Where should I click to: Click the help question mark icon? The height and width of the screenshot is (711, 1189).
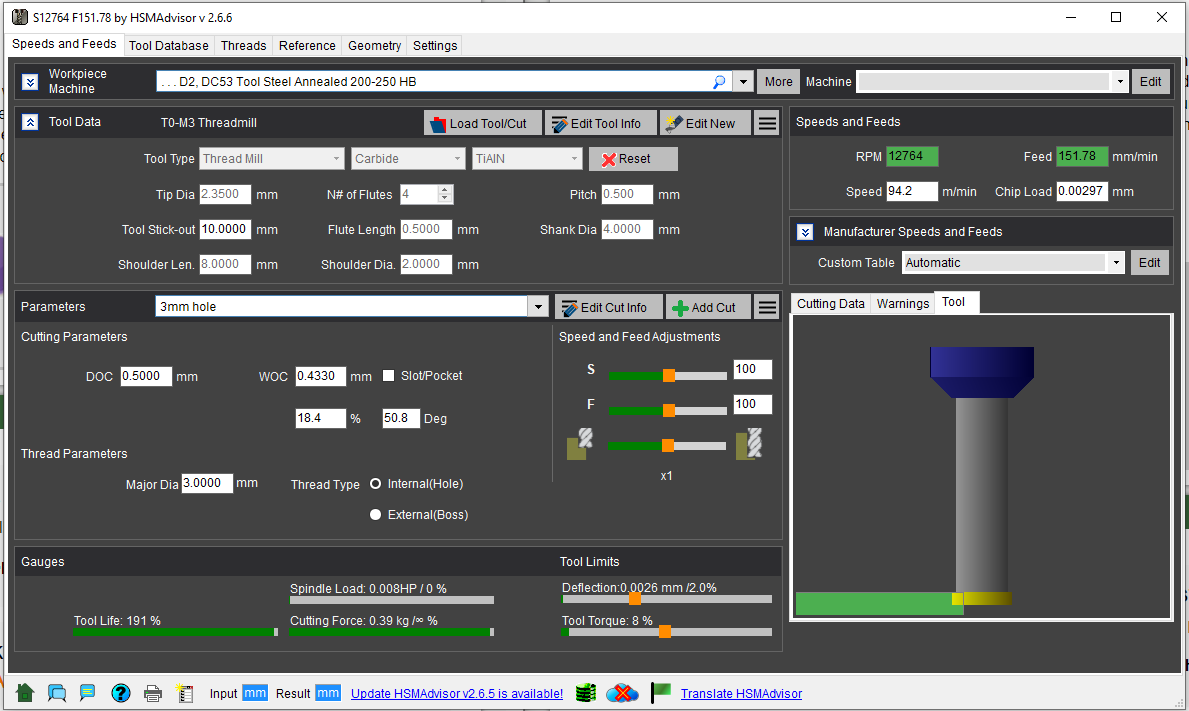click(121, 693)
